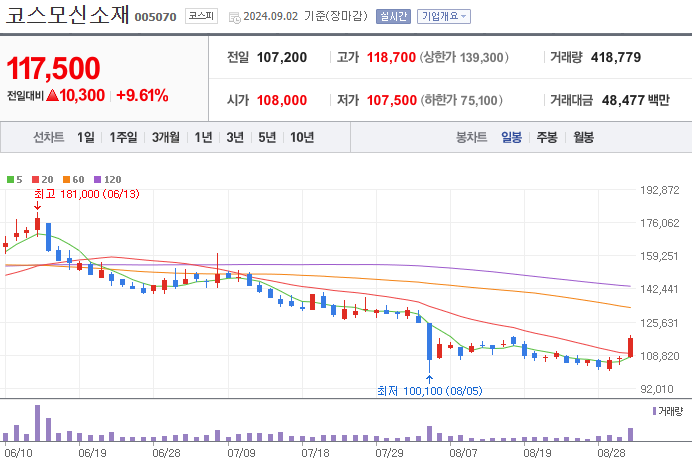The width and height of the screenshot is (692, 470).
Task: Click the 108,820 price axis label
Action: [660, 356]
